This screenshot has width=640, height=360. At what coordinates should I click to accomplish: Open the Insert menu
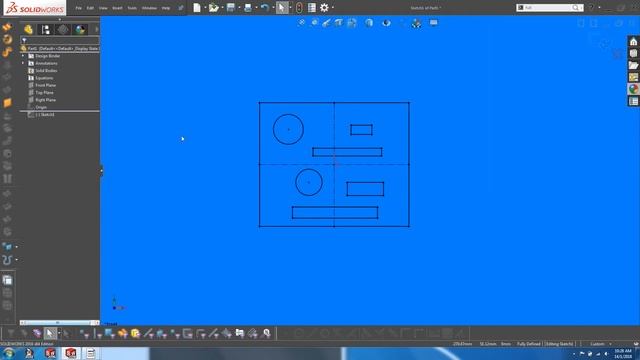117,8
